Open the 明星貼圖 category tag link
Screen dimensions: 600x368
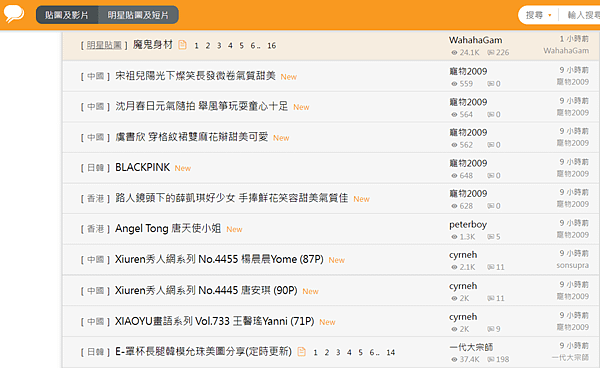104,45
